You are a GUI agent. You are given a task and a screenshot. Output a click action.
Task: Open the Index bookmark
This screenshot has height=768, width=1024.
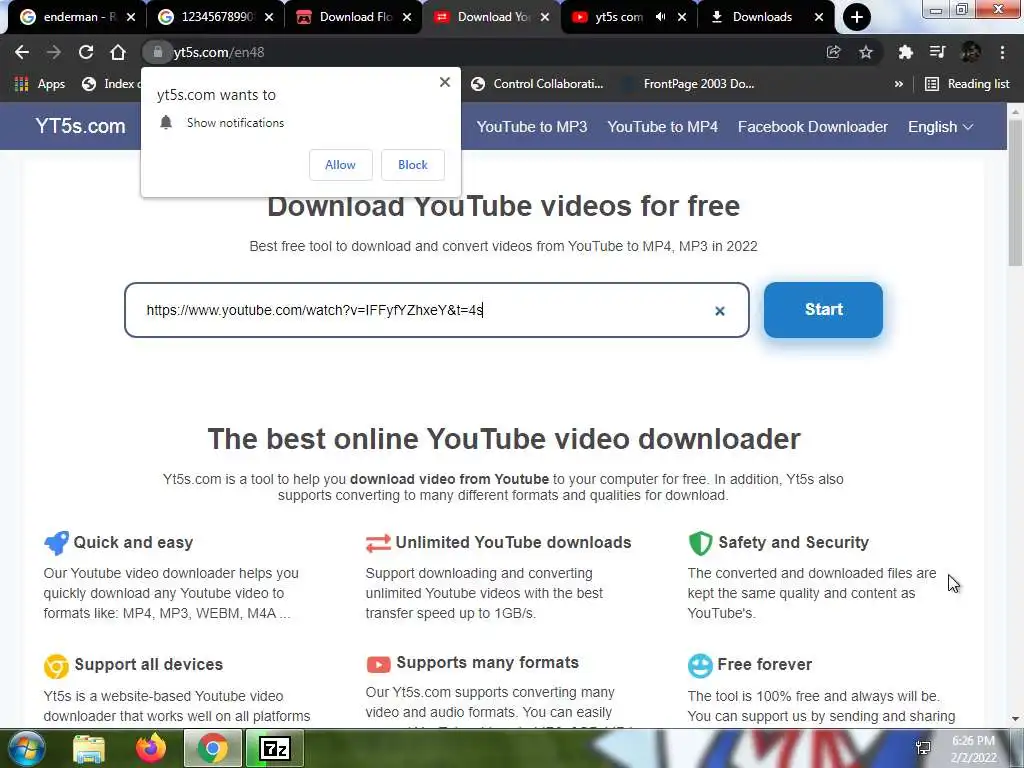[x=111, y=84]
